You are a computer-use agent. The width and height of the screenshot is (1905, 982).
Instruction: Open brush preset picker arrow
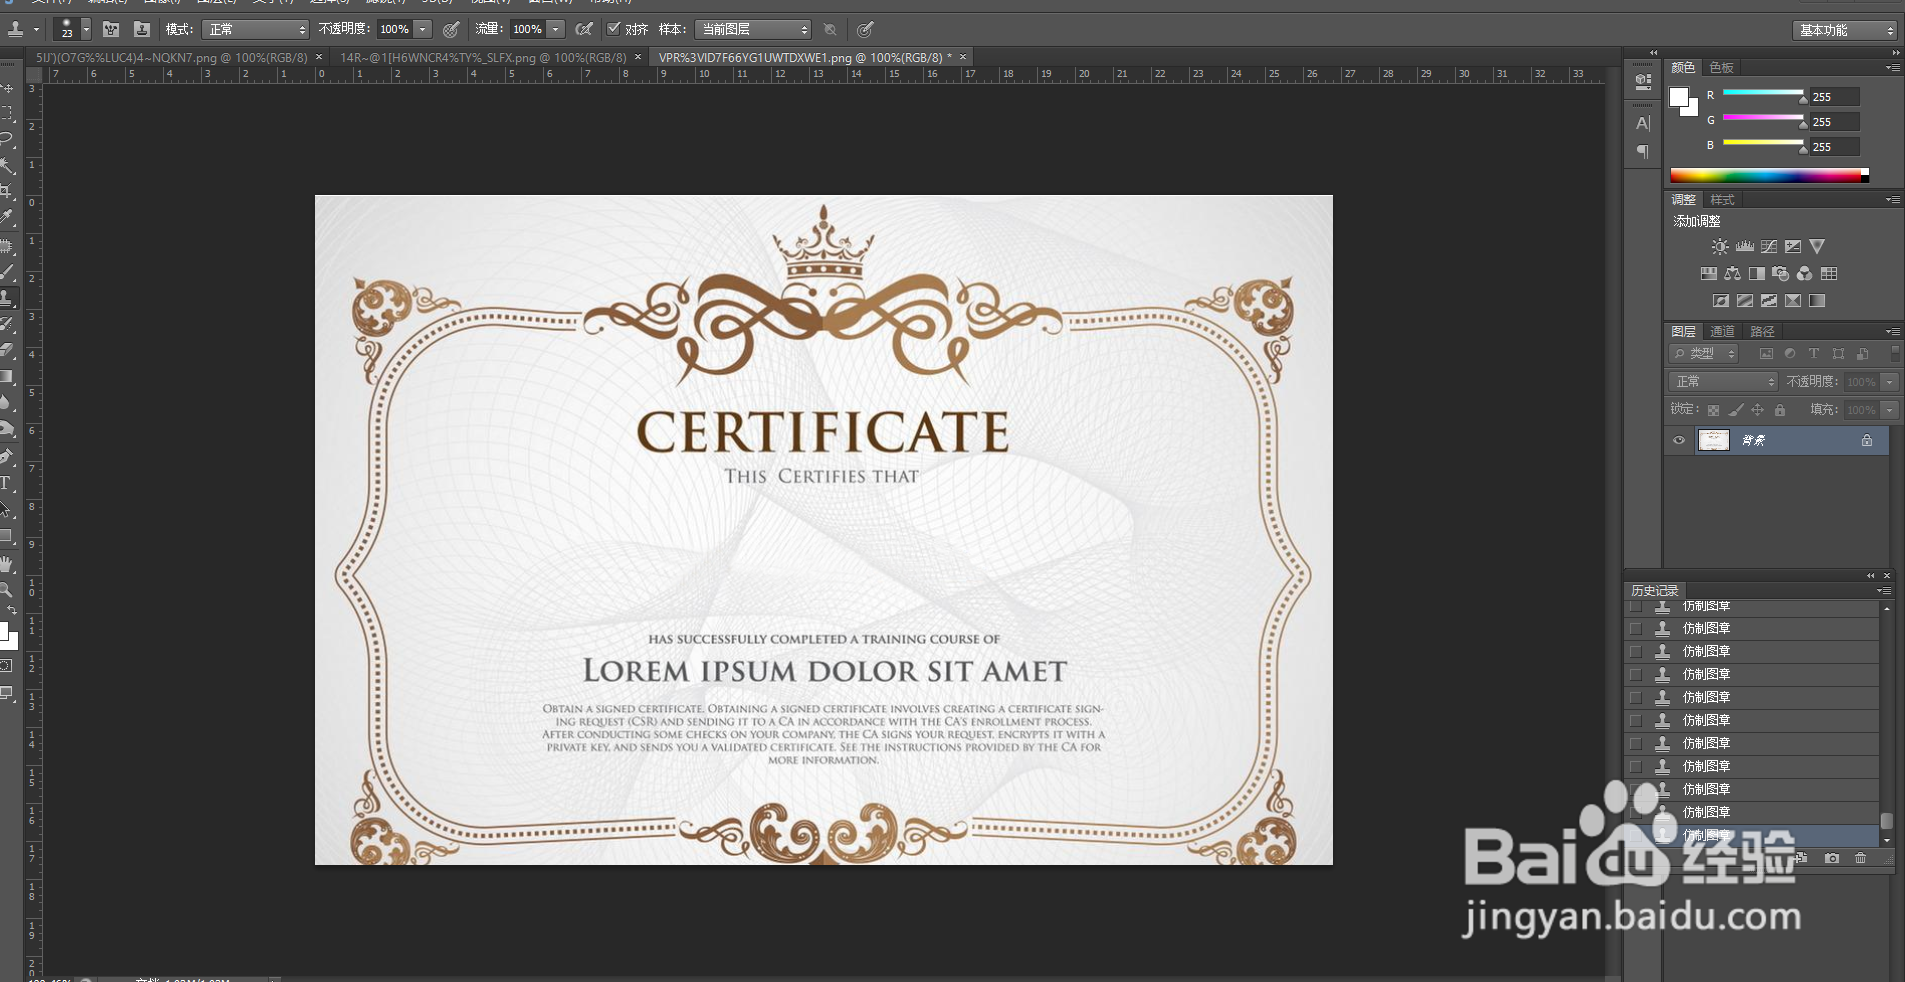coord(86,29)
